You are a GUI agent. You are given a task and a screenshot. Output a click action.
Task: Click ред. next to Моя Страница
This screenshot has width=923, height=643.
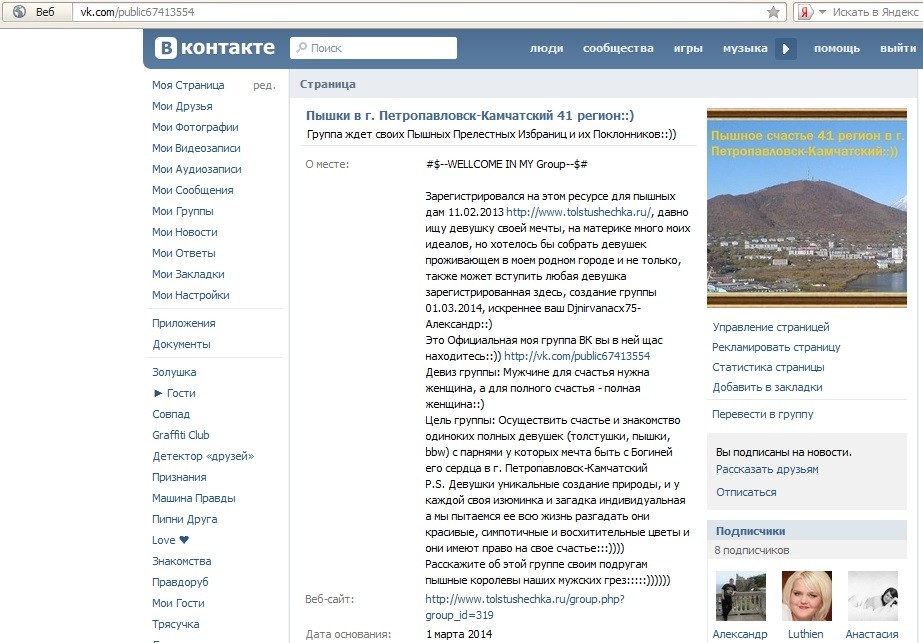point(264,85)
